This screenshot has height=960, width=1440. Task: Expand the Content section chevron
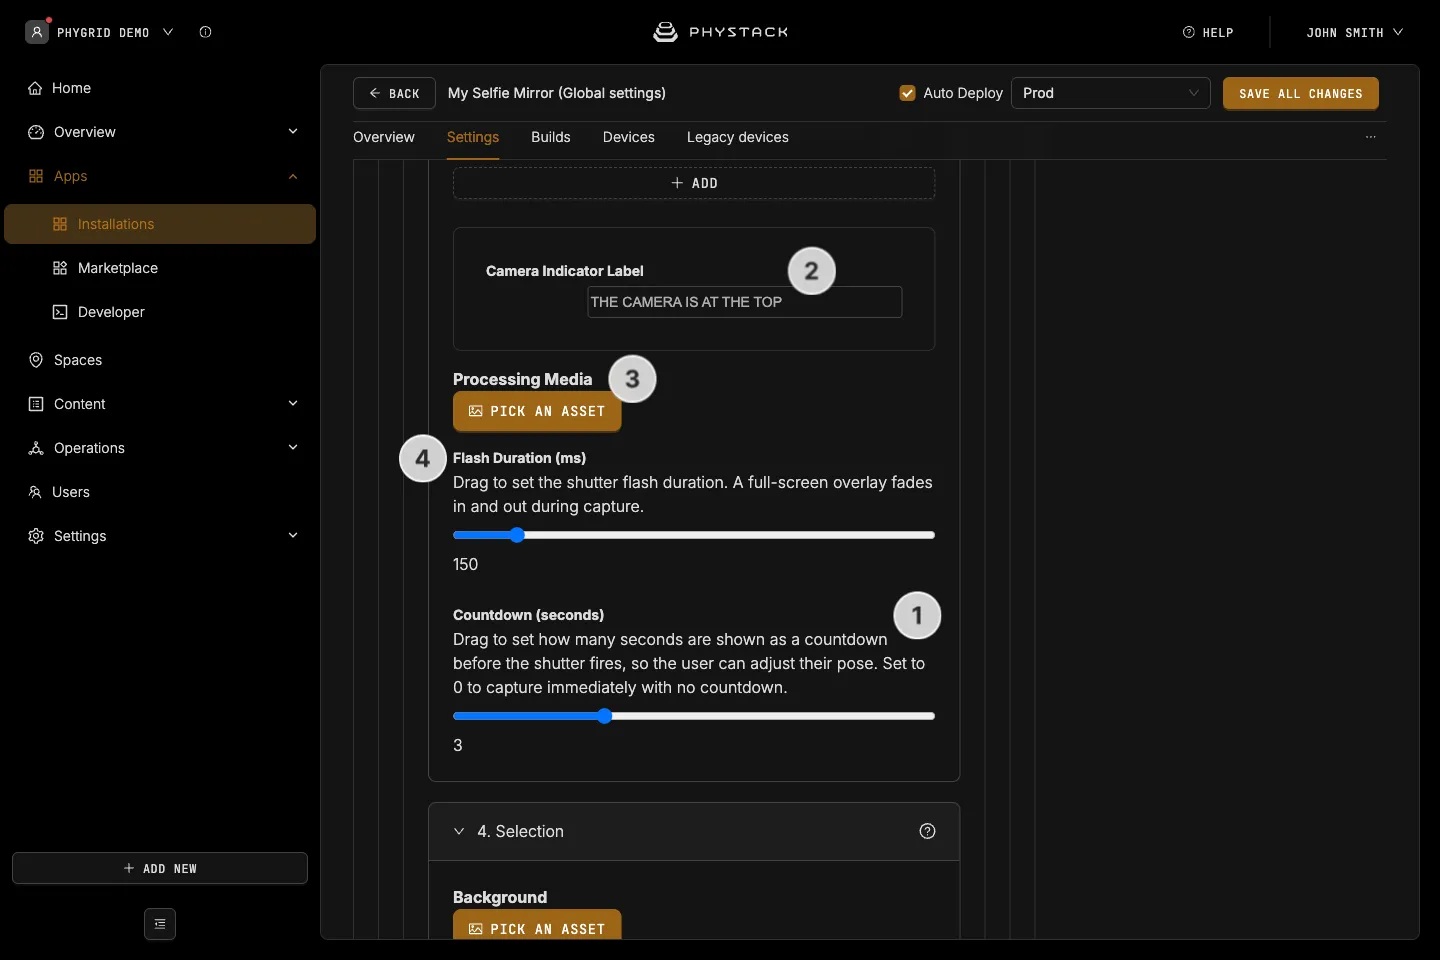[x=293, y=404]
